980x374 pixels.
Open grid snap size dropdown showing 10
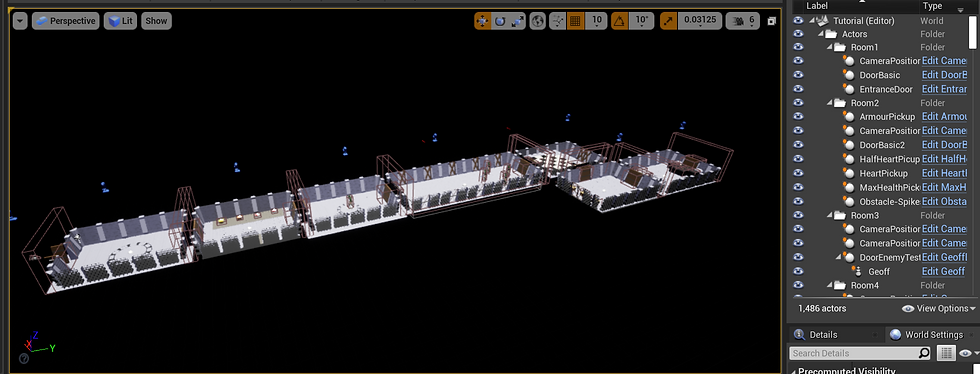[x=596, y=21]
